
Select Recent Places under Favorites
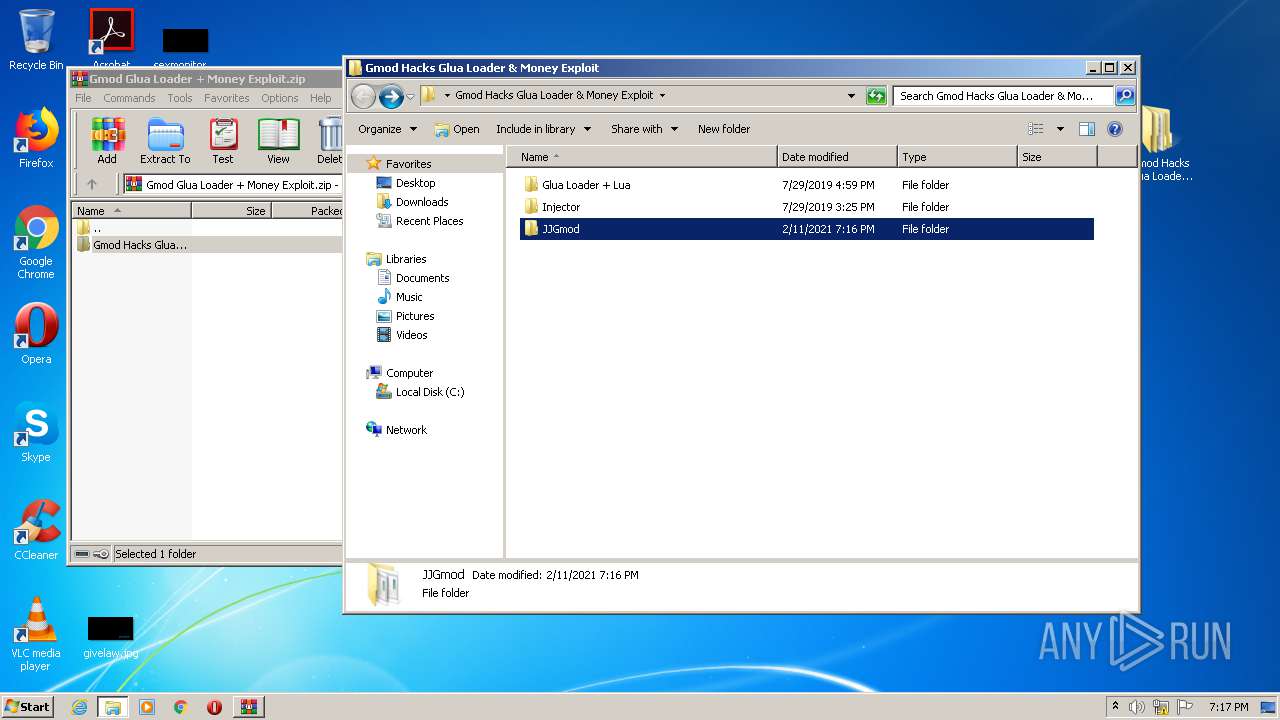pyautogui.click(x=429, y=221)
